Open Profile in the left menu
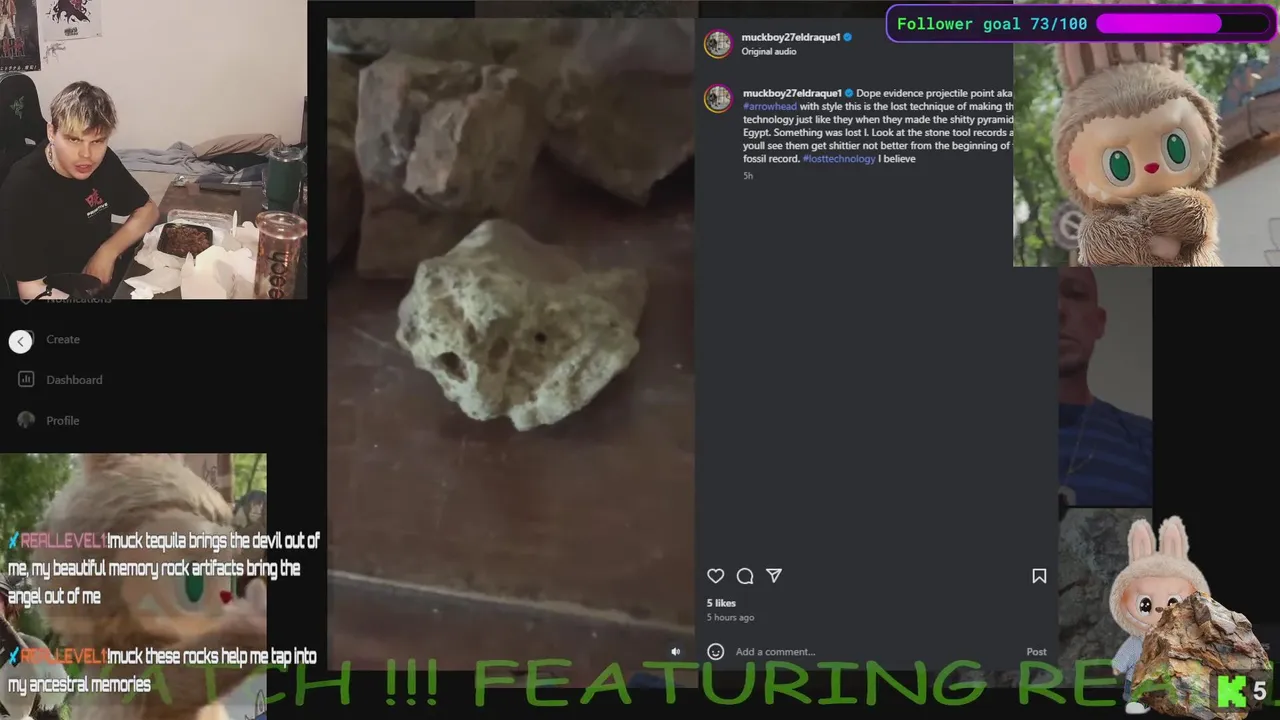 click(63, 421)
